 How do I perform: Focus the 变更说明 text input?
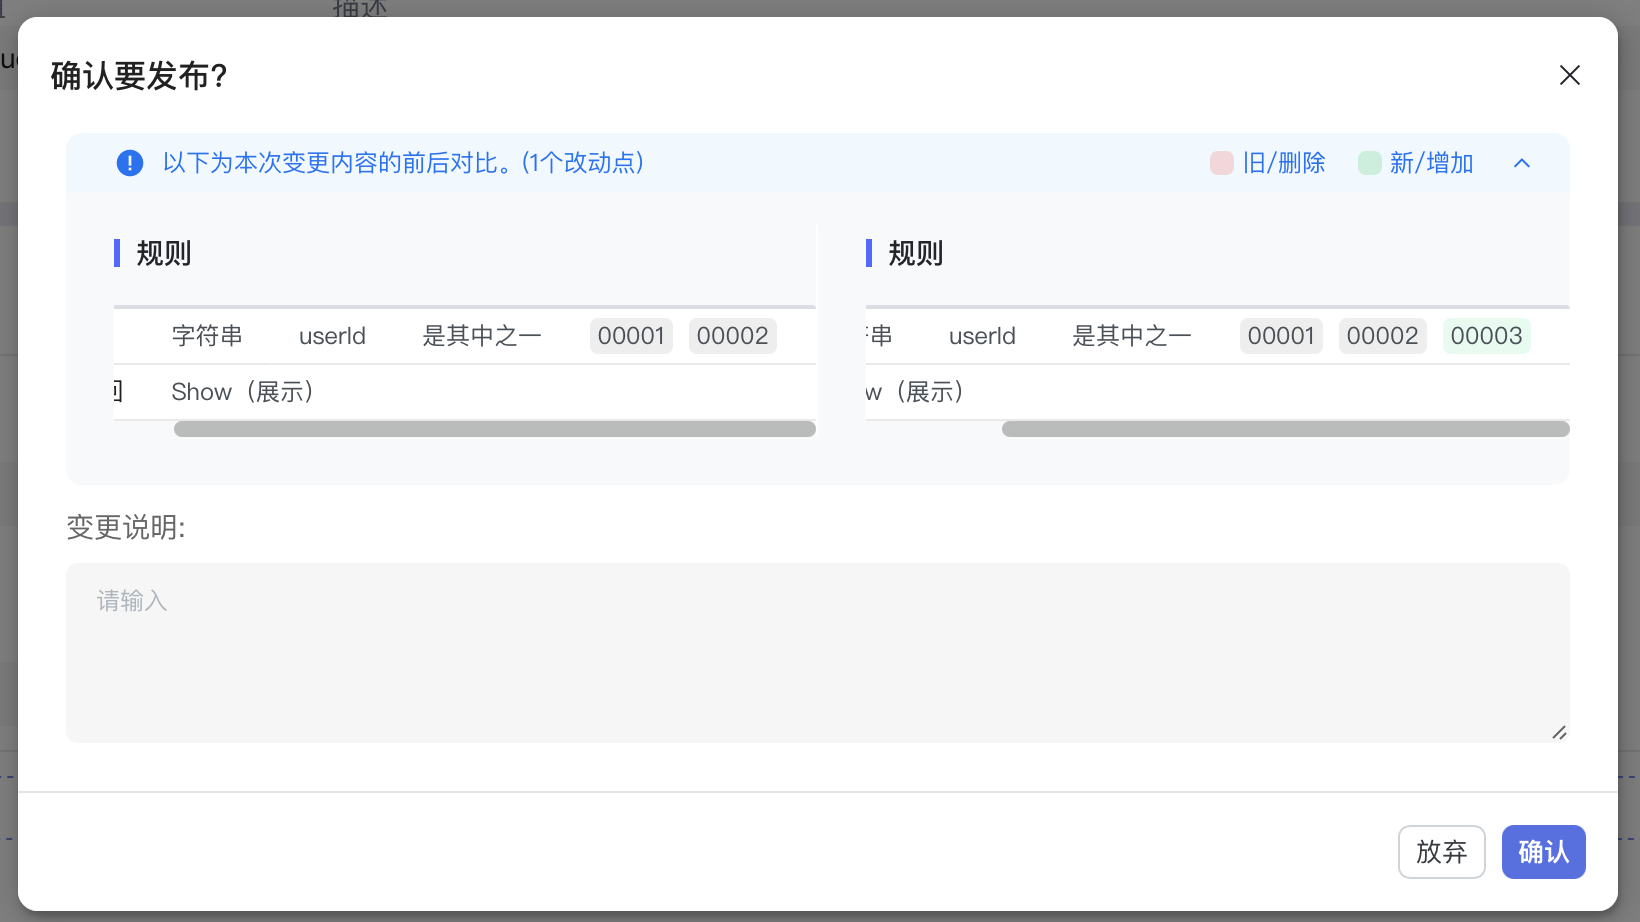816,652
